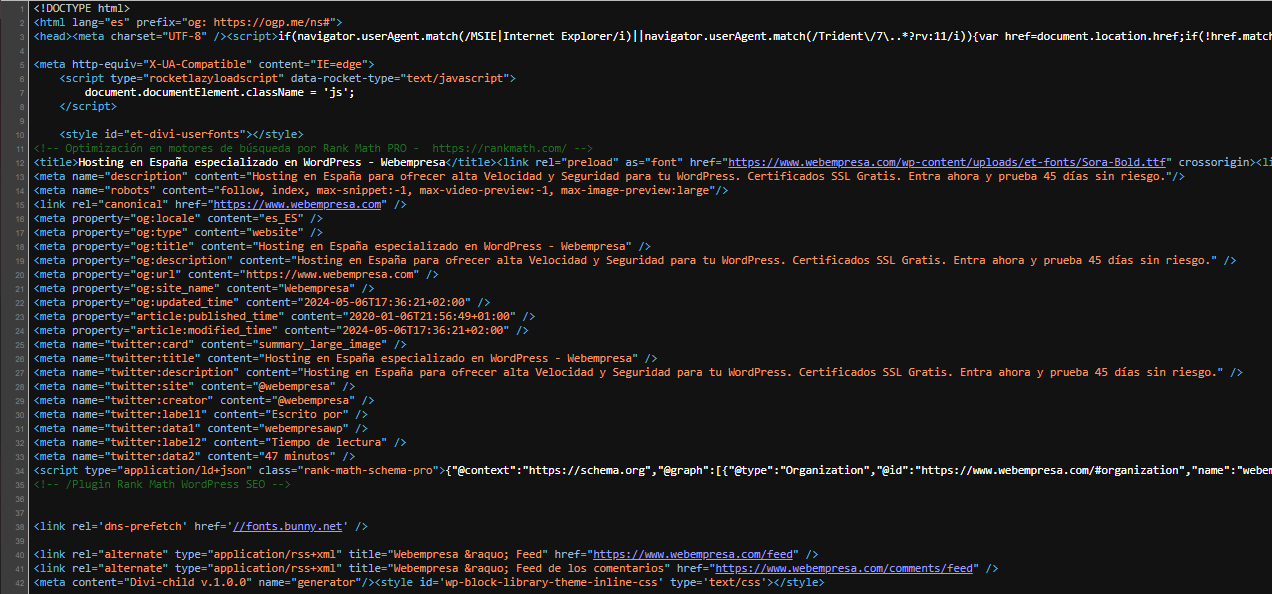Click the Divi-child v.1.0.0 generator meta tag
1272x594 pixels.
coord(204,582)
